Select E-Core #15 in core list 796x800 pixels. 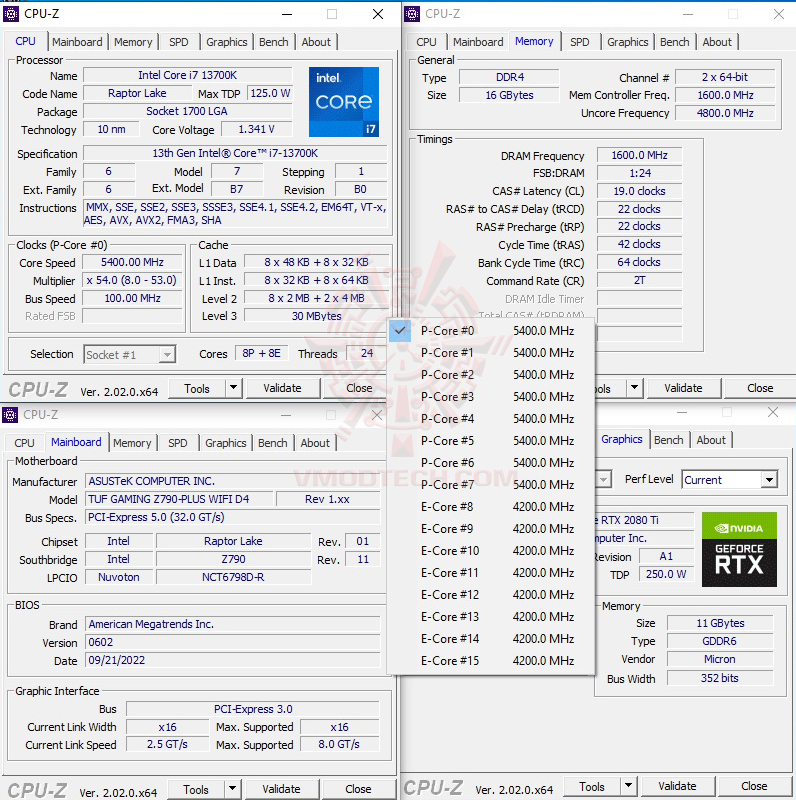pos(491,661)
